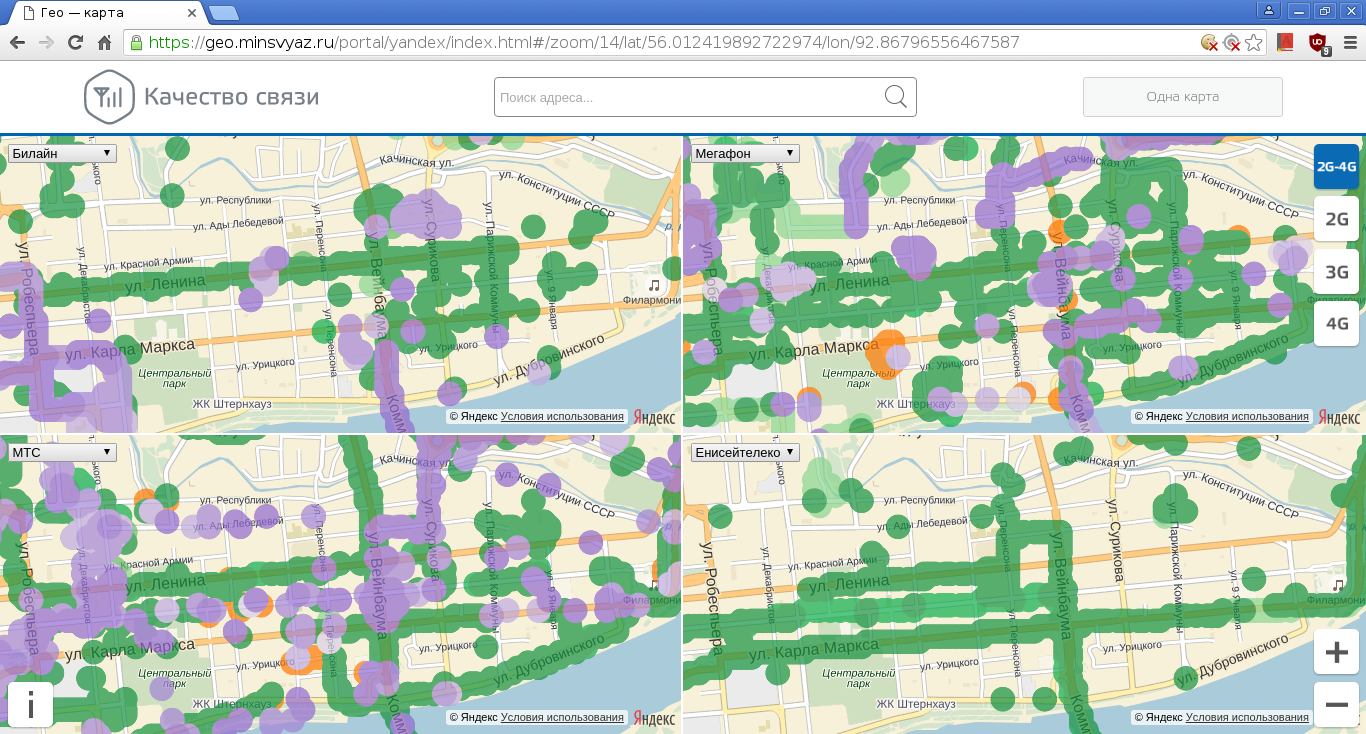The image size is (1366, 734).
Task: Open Условия использования on Енисейтелеком map
Action: click(x=1246, y=717)
